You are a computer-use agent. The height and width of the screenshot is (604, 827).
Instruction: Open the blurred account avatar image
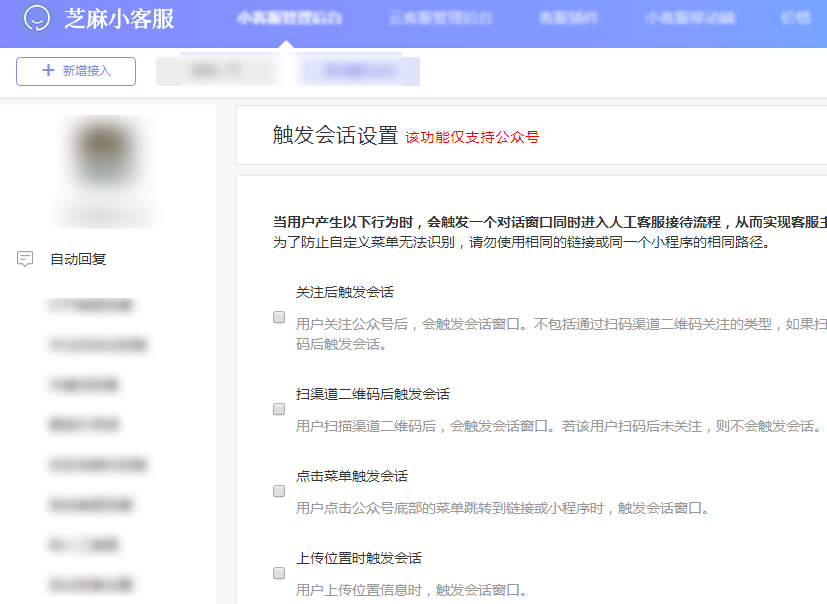click(104, 152)
